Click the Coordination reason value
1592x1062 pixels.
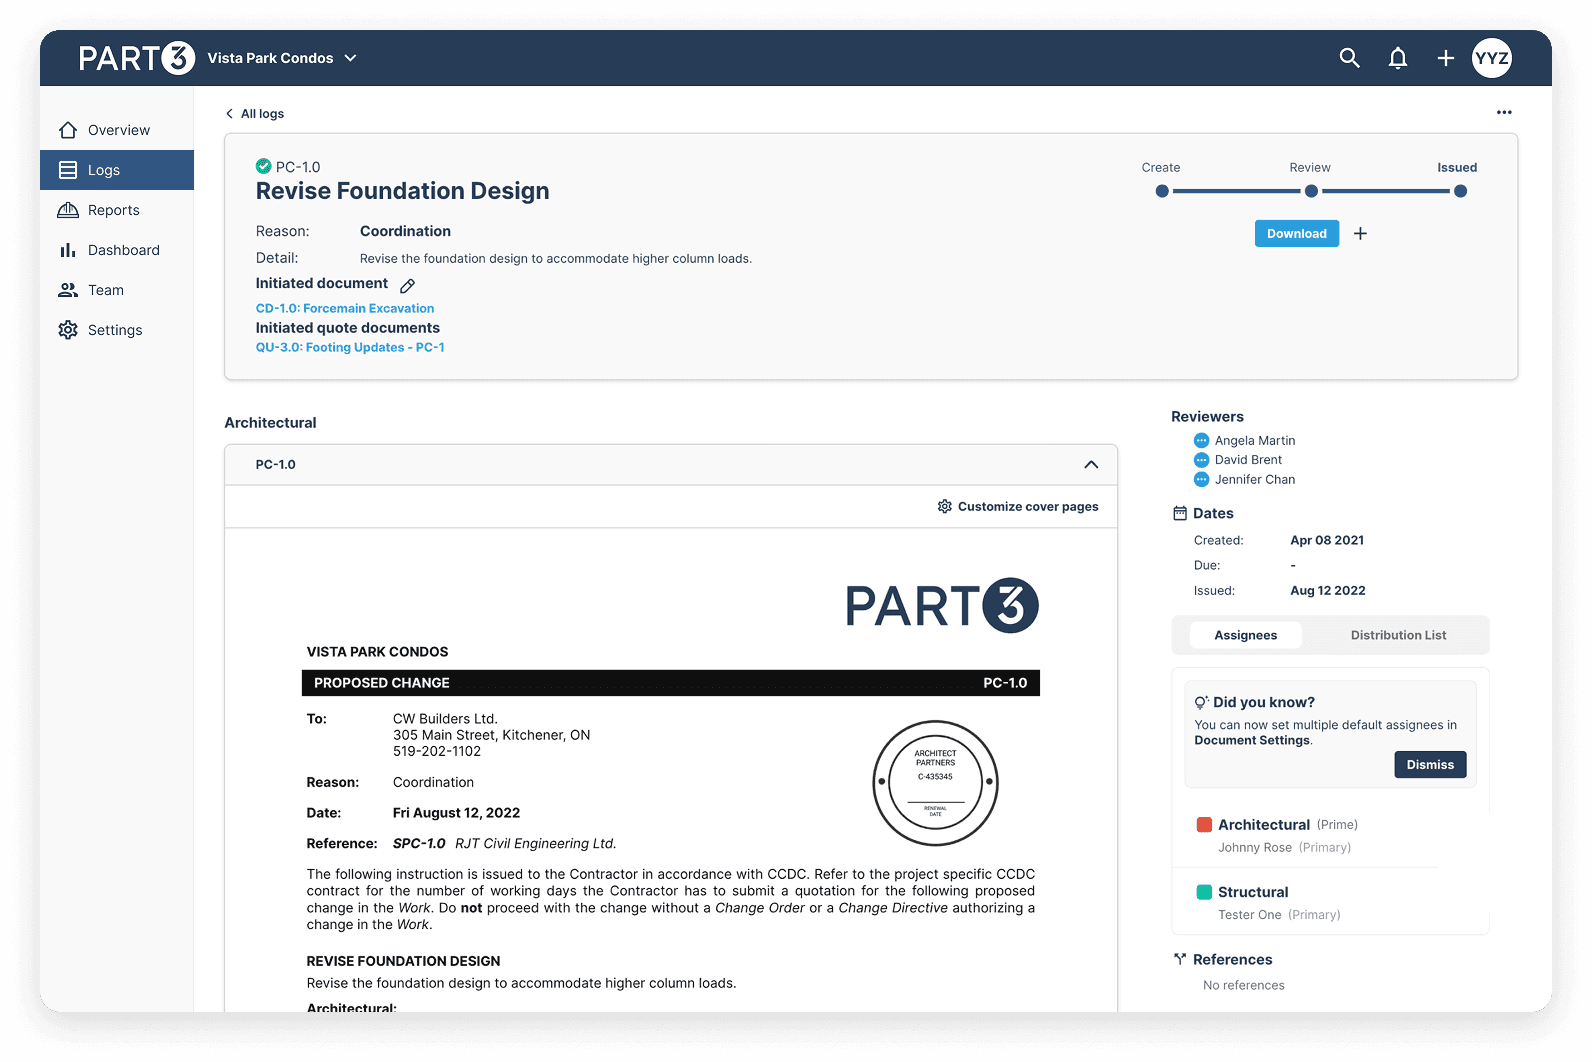(405, 231)
